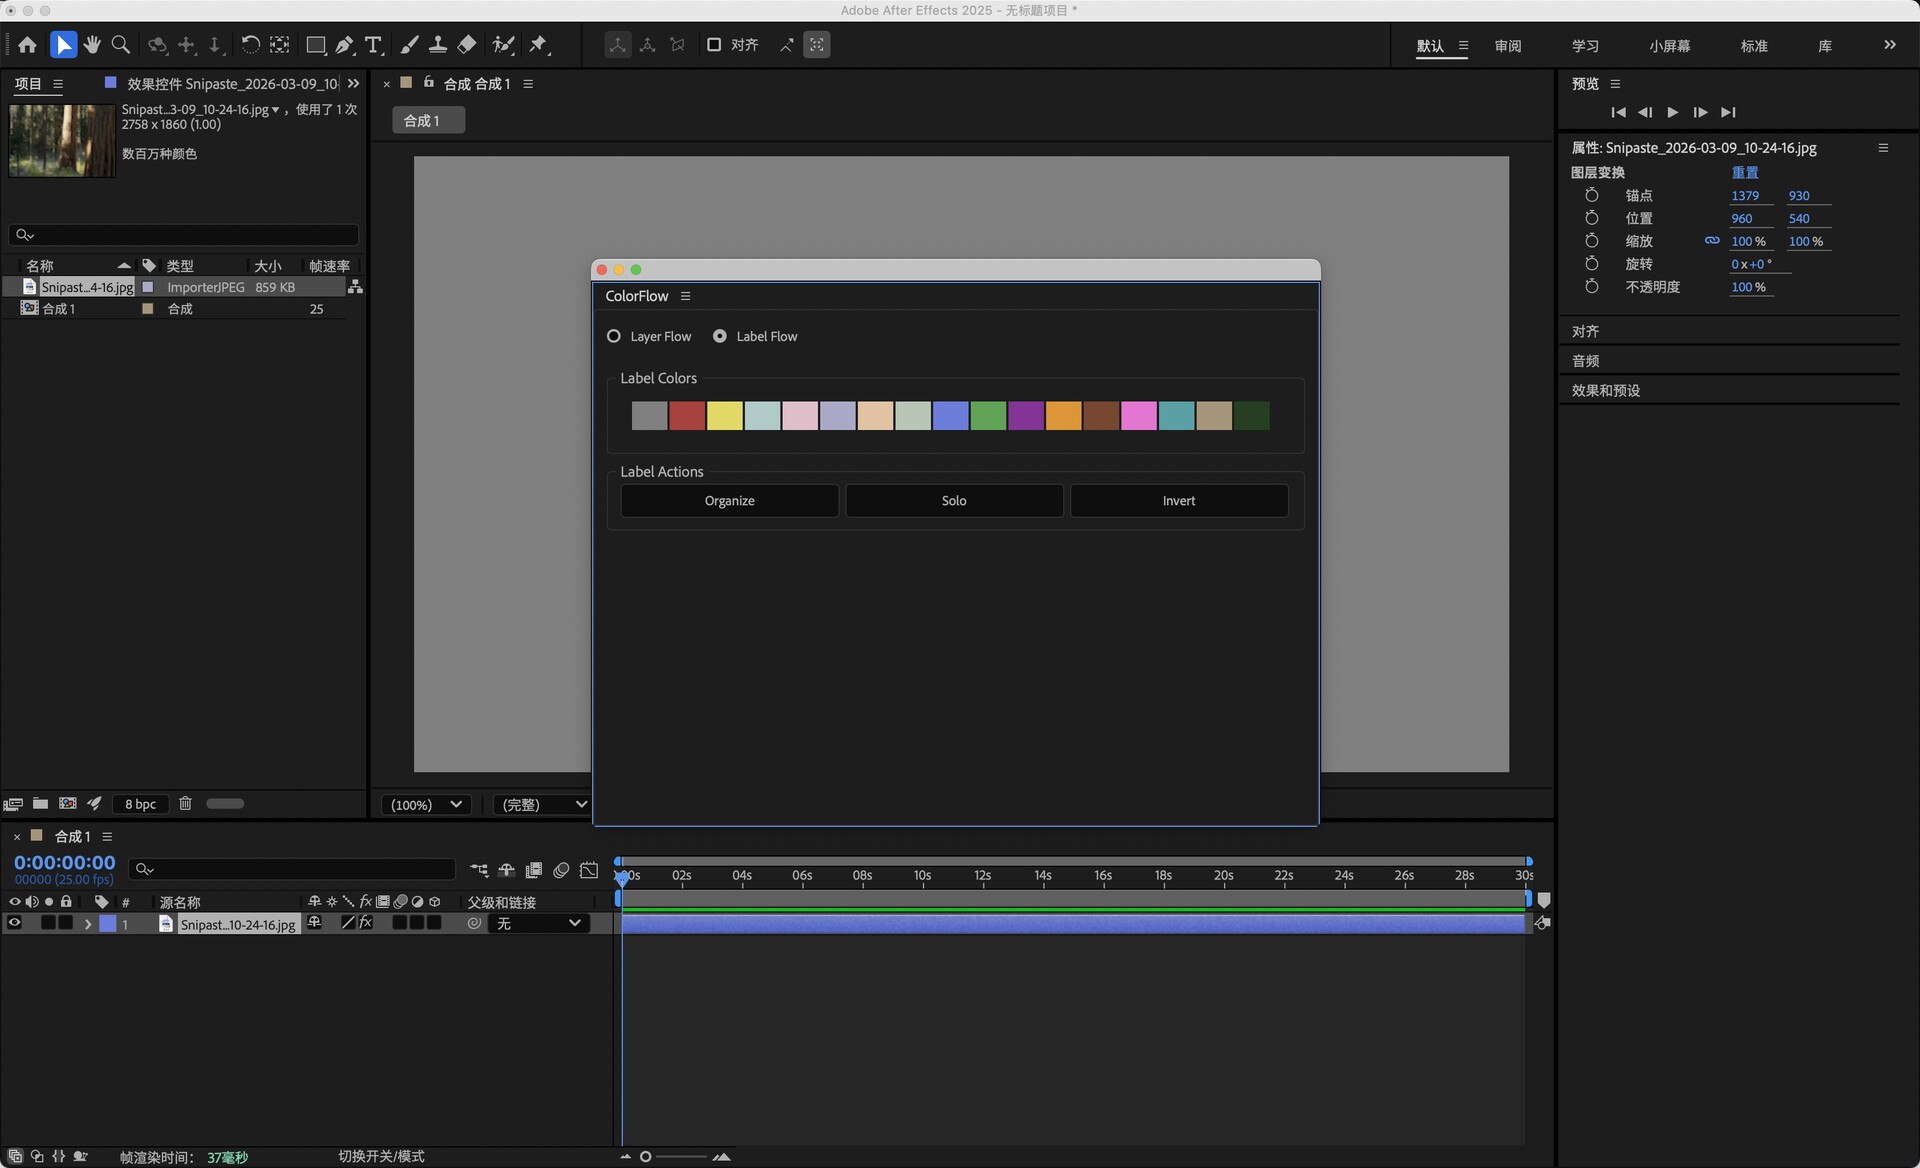Select the Eraser tool
The height and width of the screenshot is (1168, 1920).
click(x=467, y=45)
